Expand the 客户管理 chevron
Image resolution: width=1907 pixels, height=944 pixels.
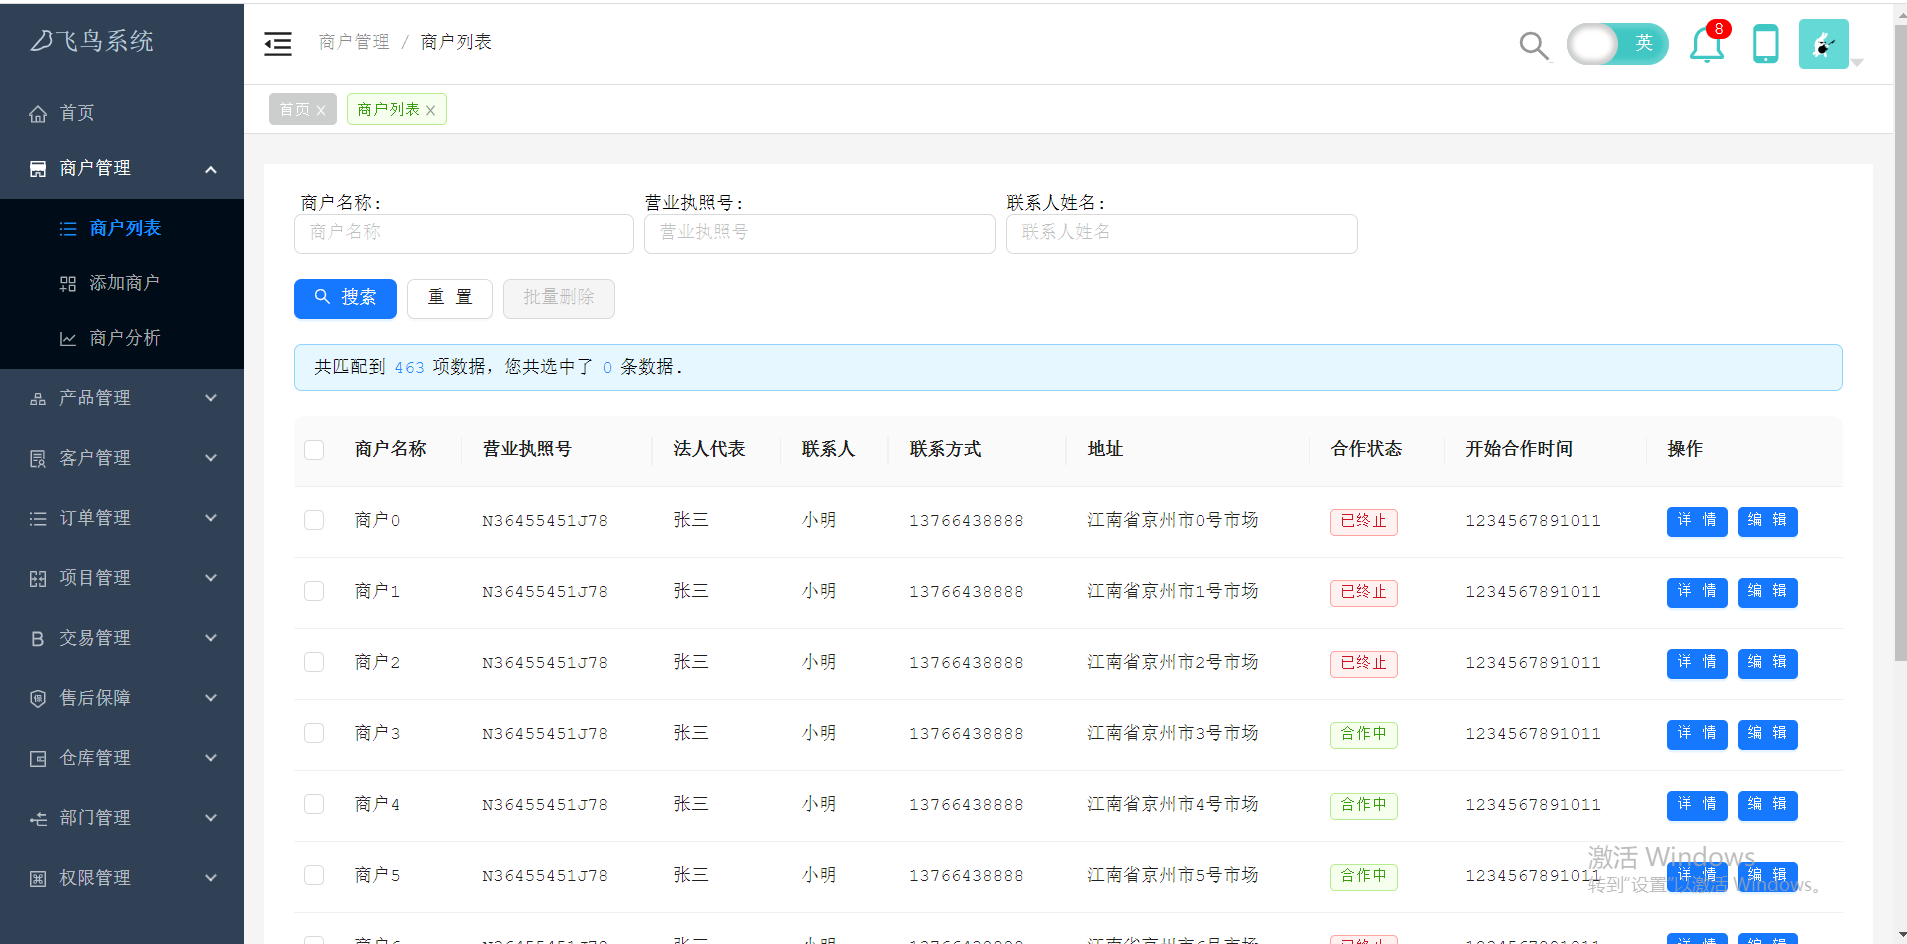[x=211, y=458]
